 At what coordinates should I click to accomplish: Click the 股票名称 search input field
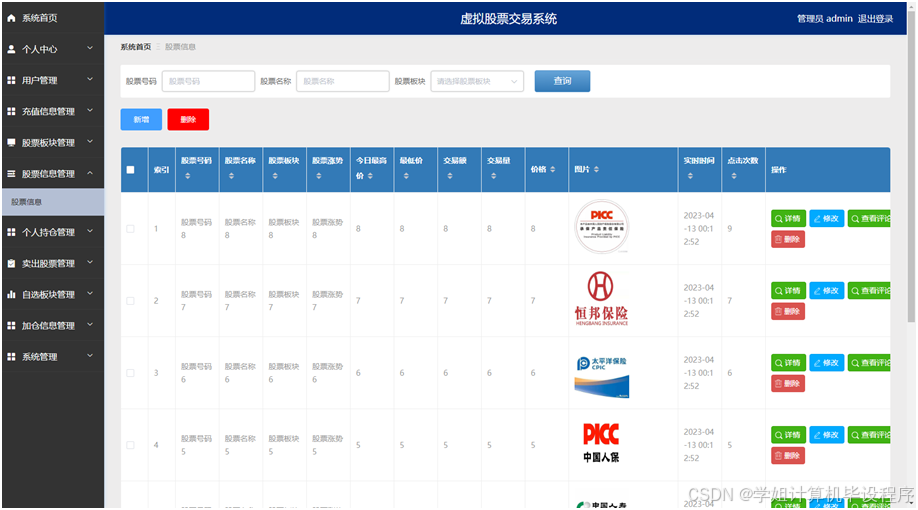(342, 81)
